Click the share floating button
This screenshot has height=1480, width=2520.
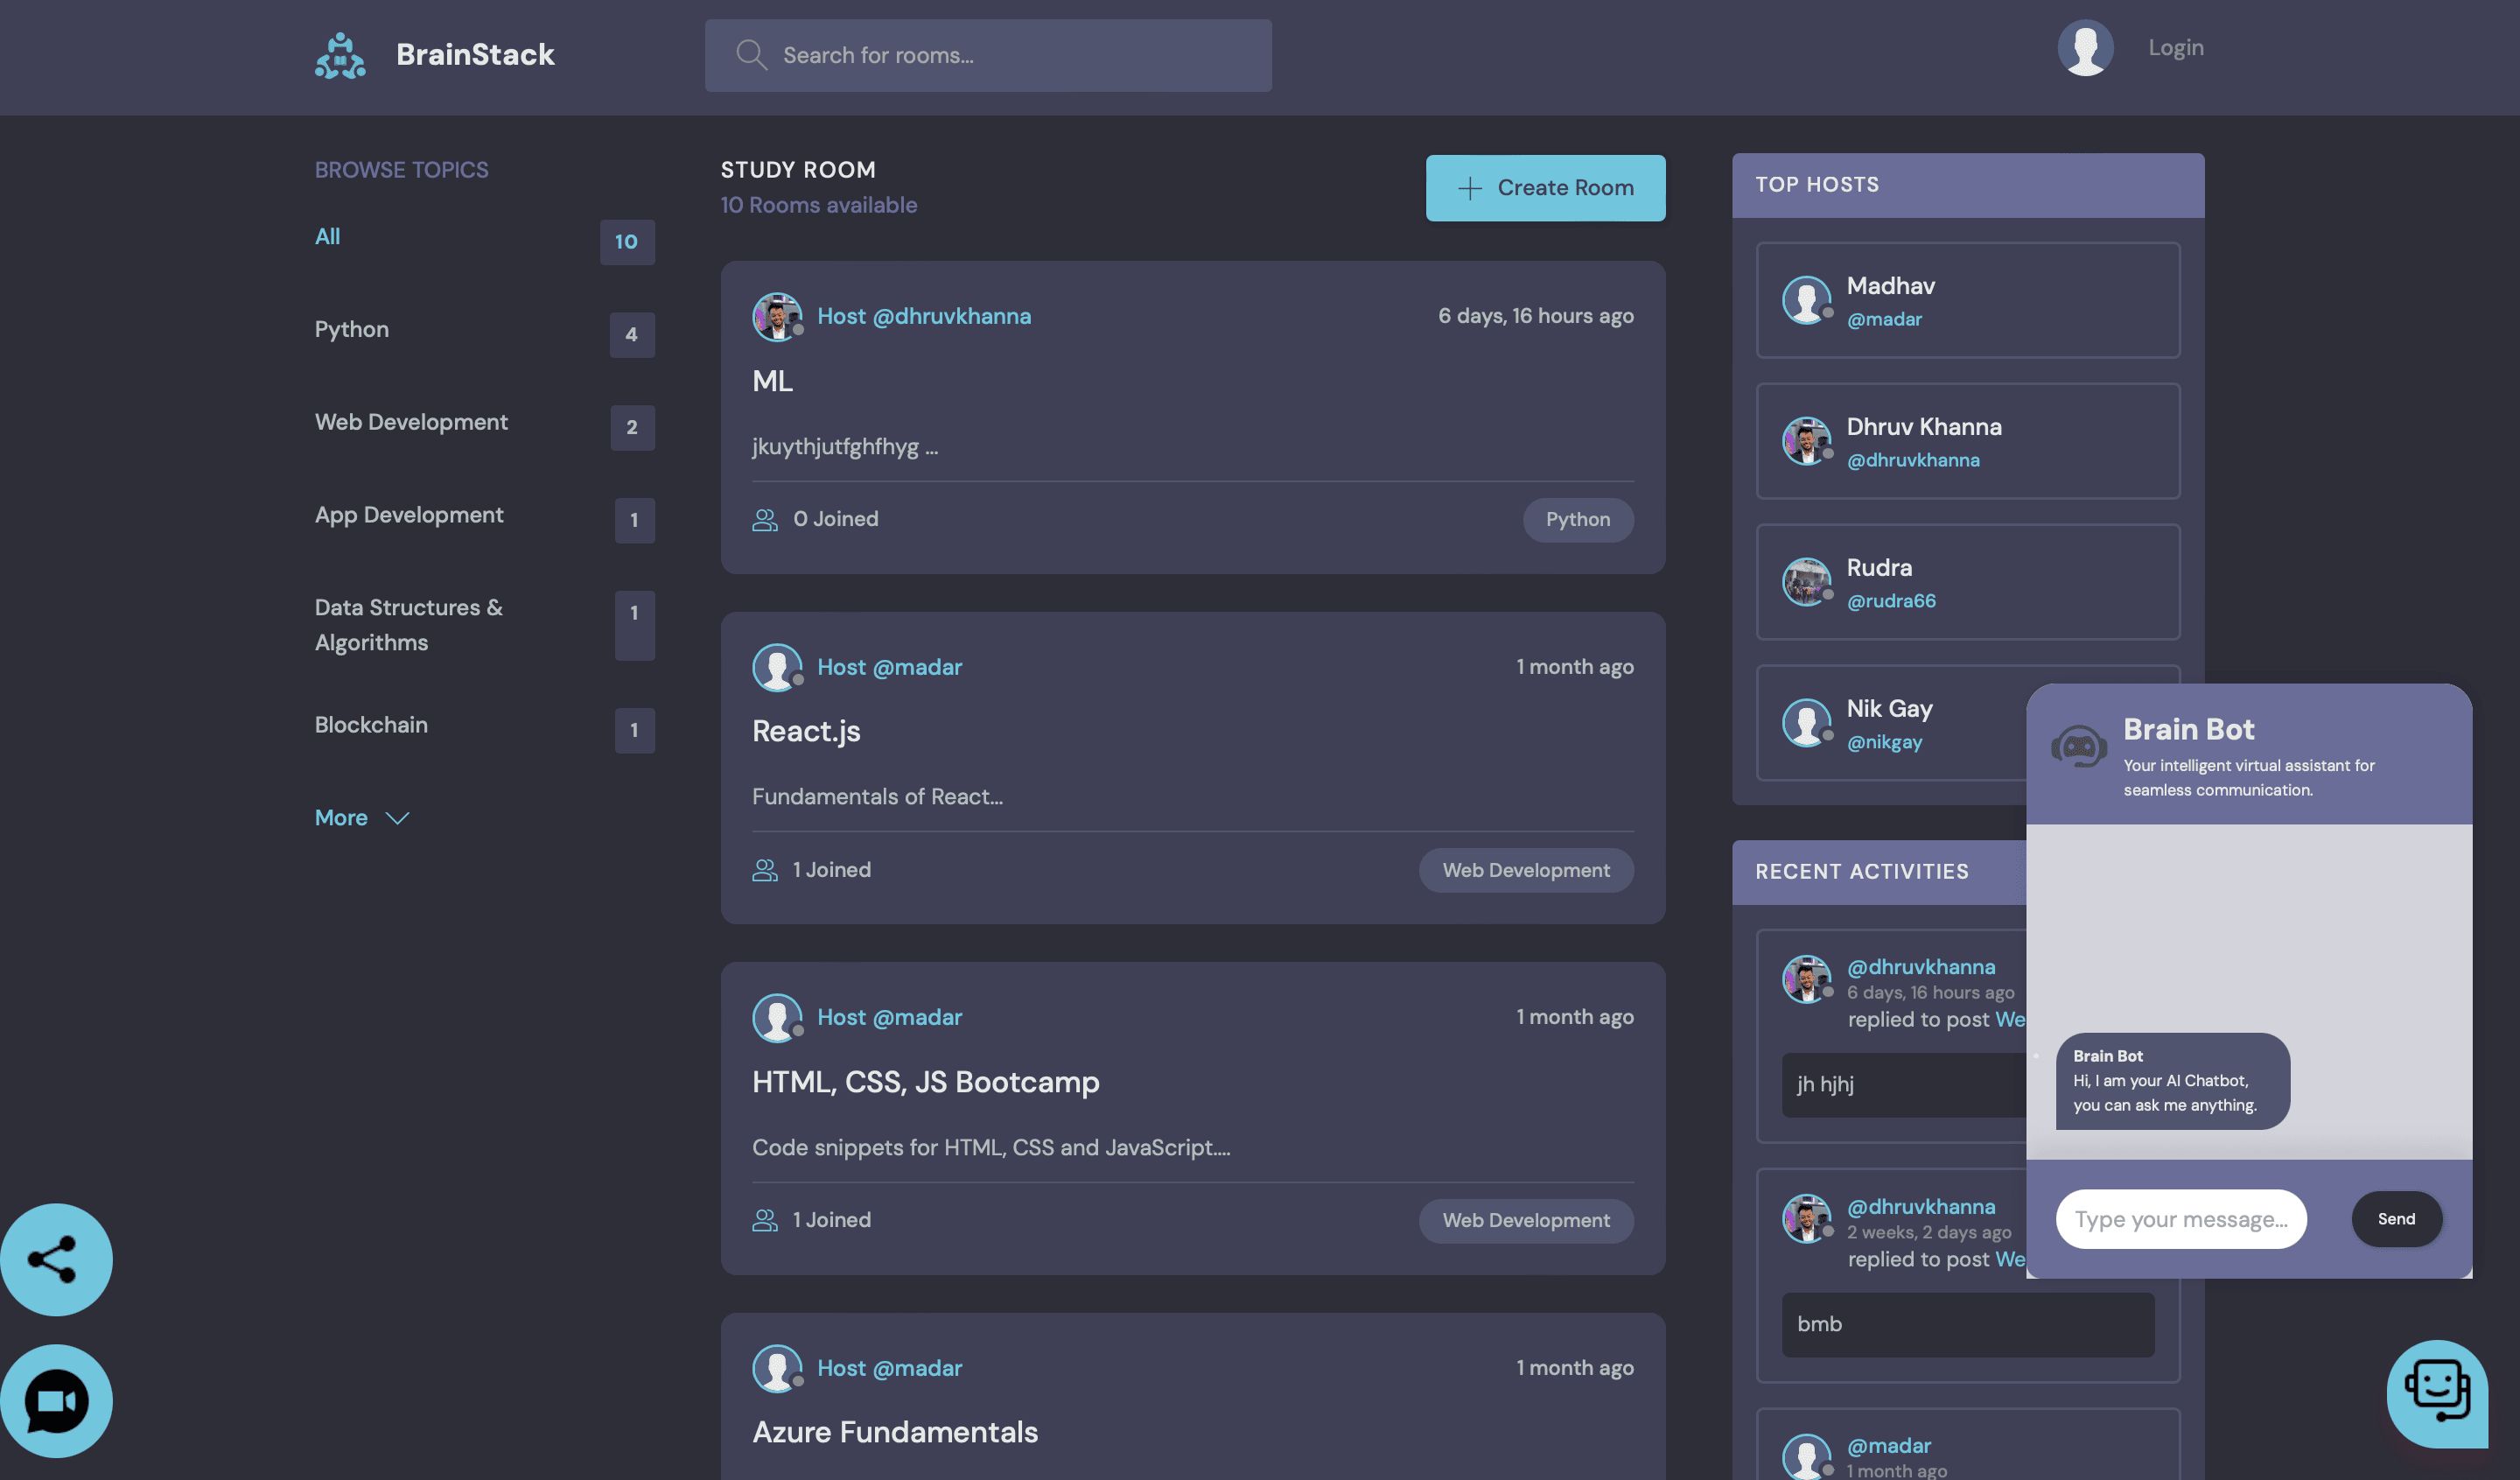pos(56,1259)
